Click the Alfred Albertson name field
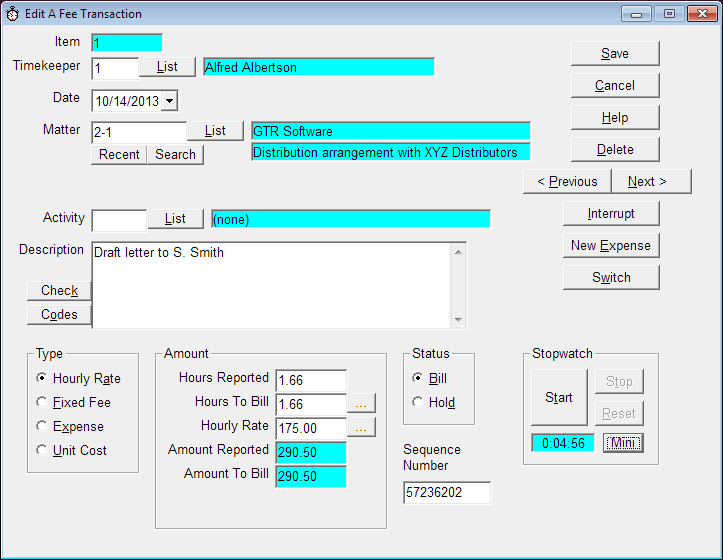Image resolution: width=723 pixels, height=560 pixels. click(x=319, y=67)
